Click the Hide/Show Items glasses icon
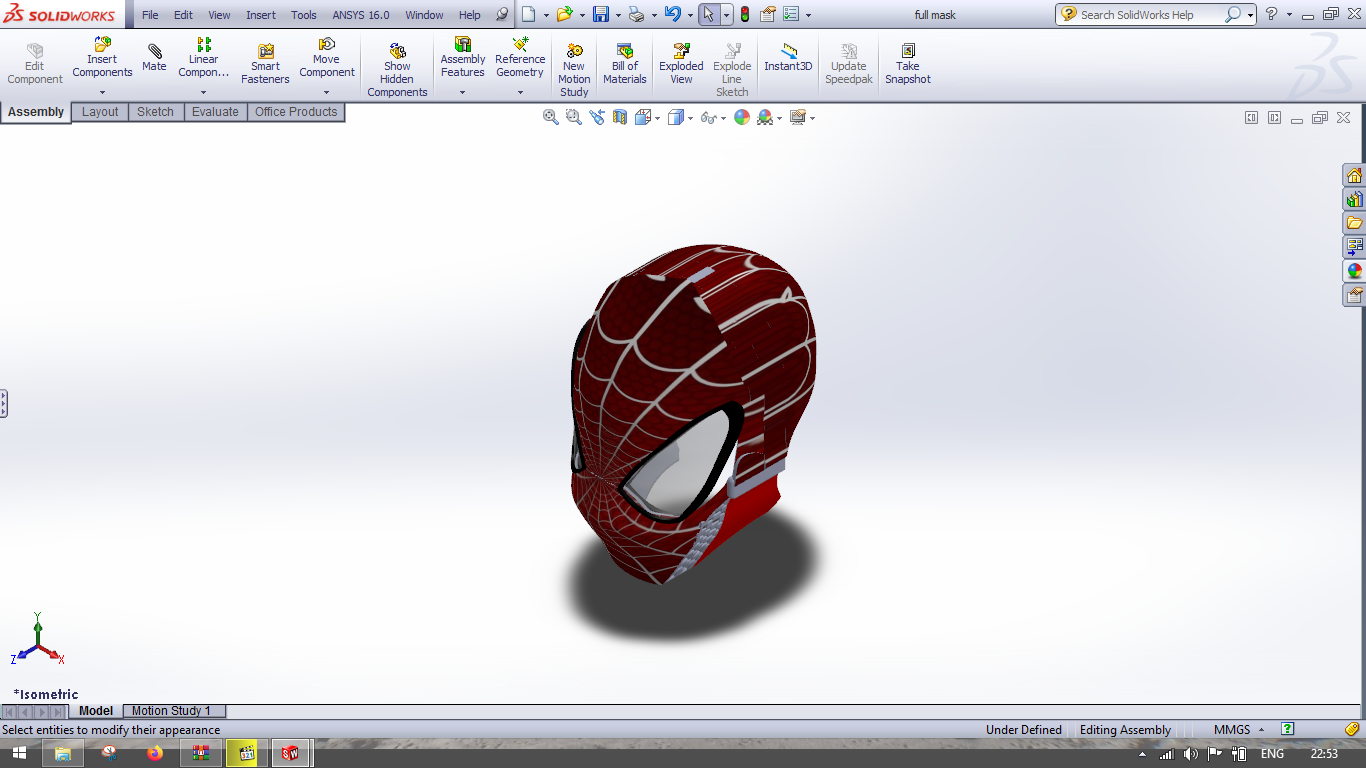1366x768 pixels. 709,117
